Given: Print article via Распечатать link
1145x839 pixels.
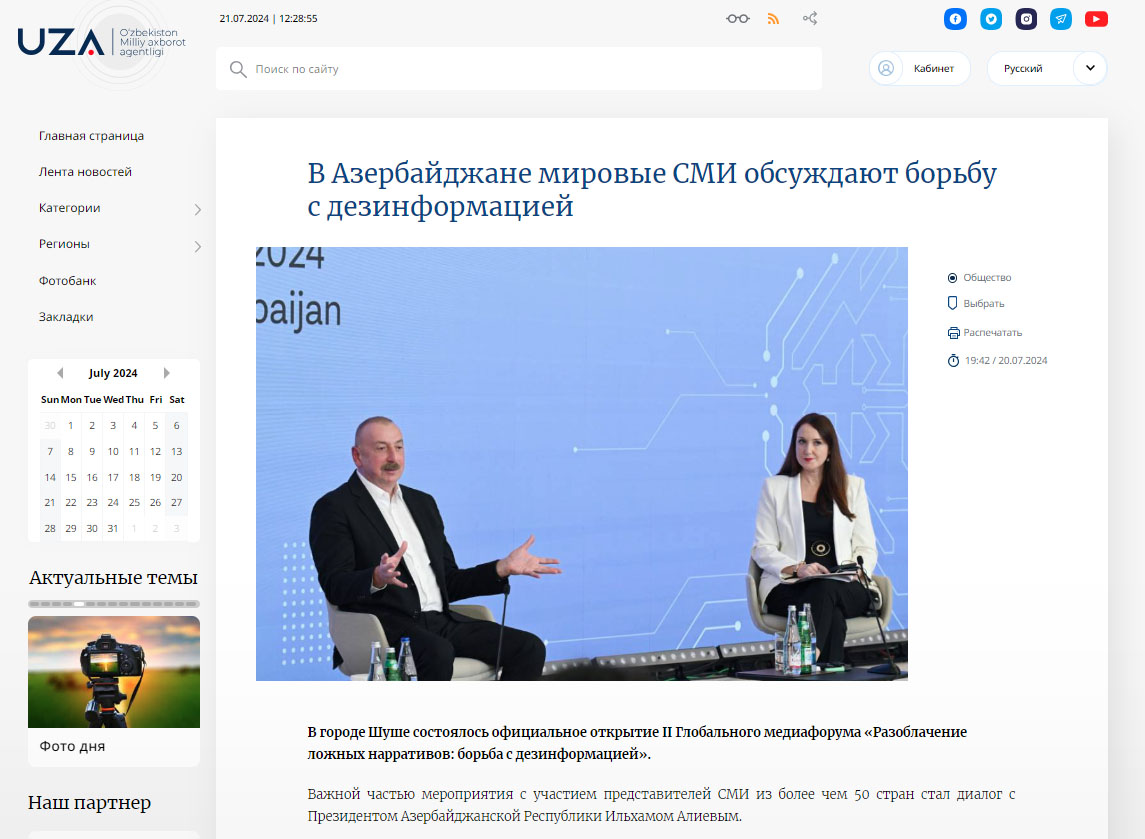Looking at the screenshot, I should (x=992, y=333).
